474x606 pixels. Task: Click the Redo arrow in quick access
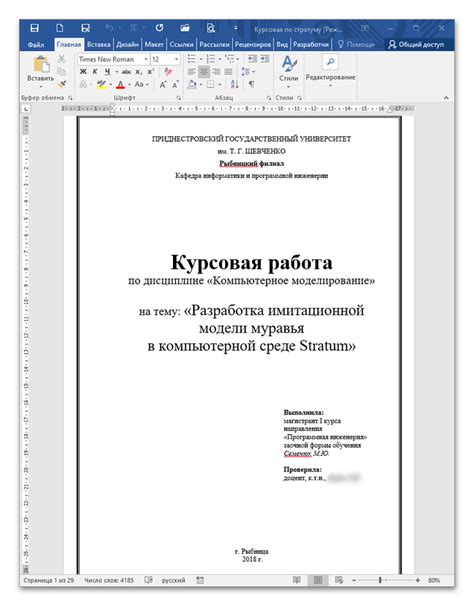coord(159,28)
